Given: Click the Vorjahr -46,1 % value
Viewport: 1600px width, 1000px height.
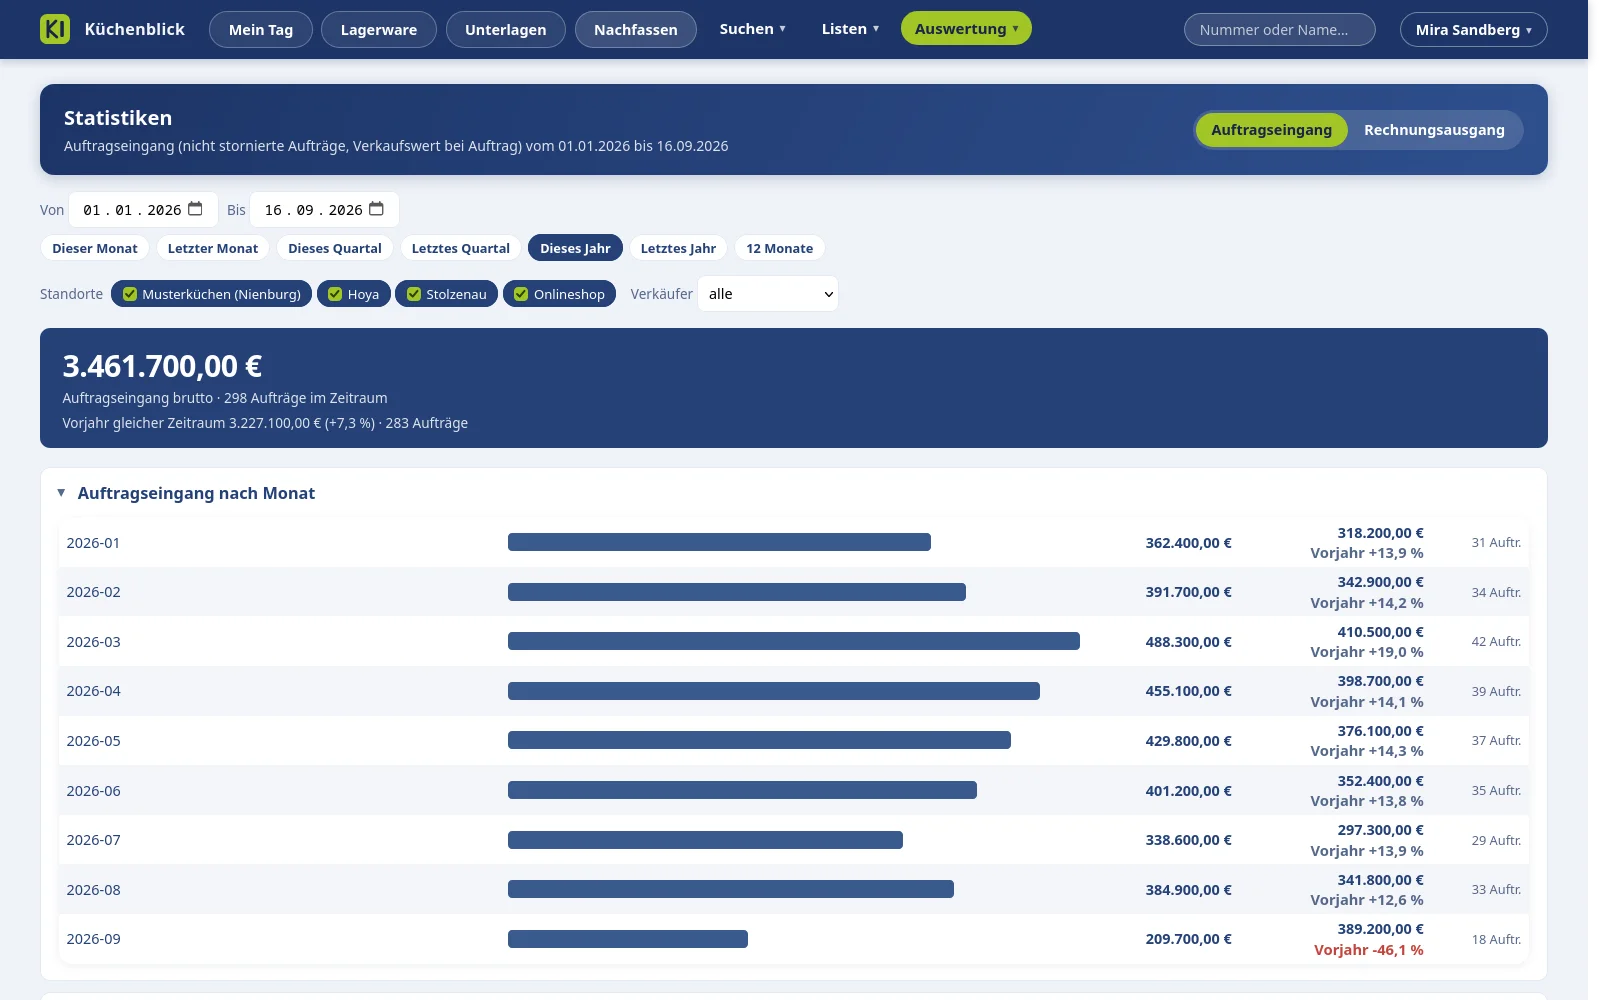Looking at the screenshot, I should tap(1368, 950).
